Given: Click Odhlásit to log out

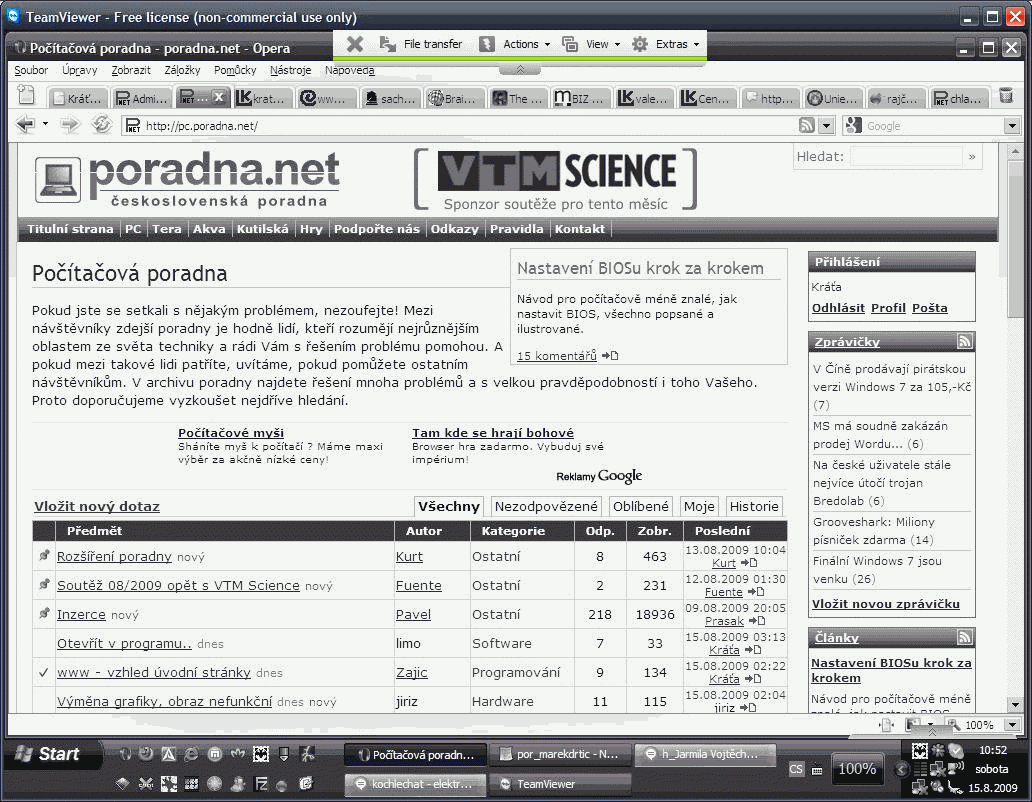Looking at the screenshot, I should [x=838, y=308].
